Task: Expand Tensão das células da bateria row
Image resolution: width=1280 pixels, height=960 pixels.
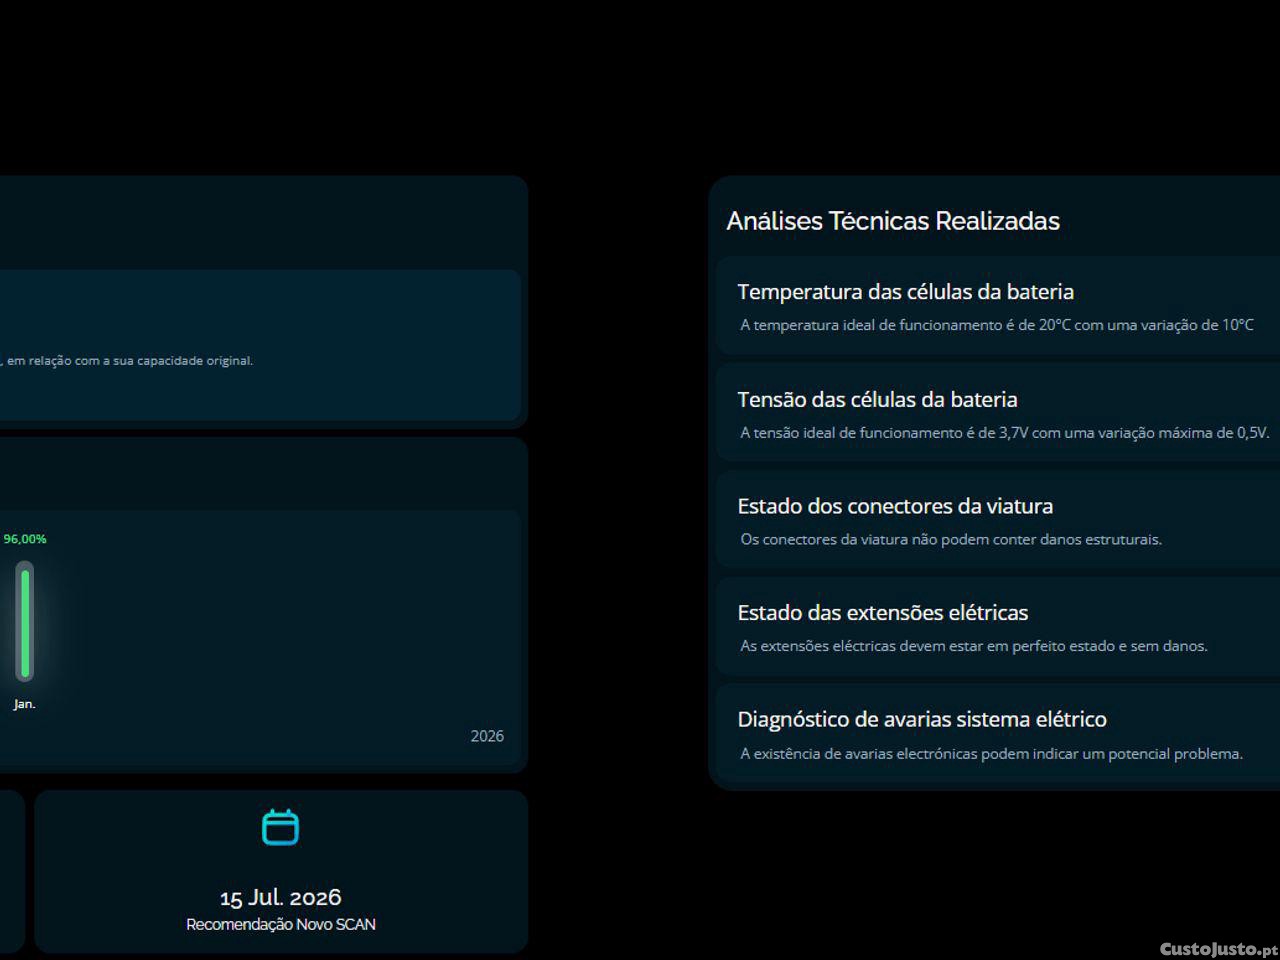Action: click(877, 399)
